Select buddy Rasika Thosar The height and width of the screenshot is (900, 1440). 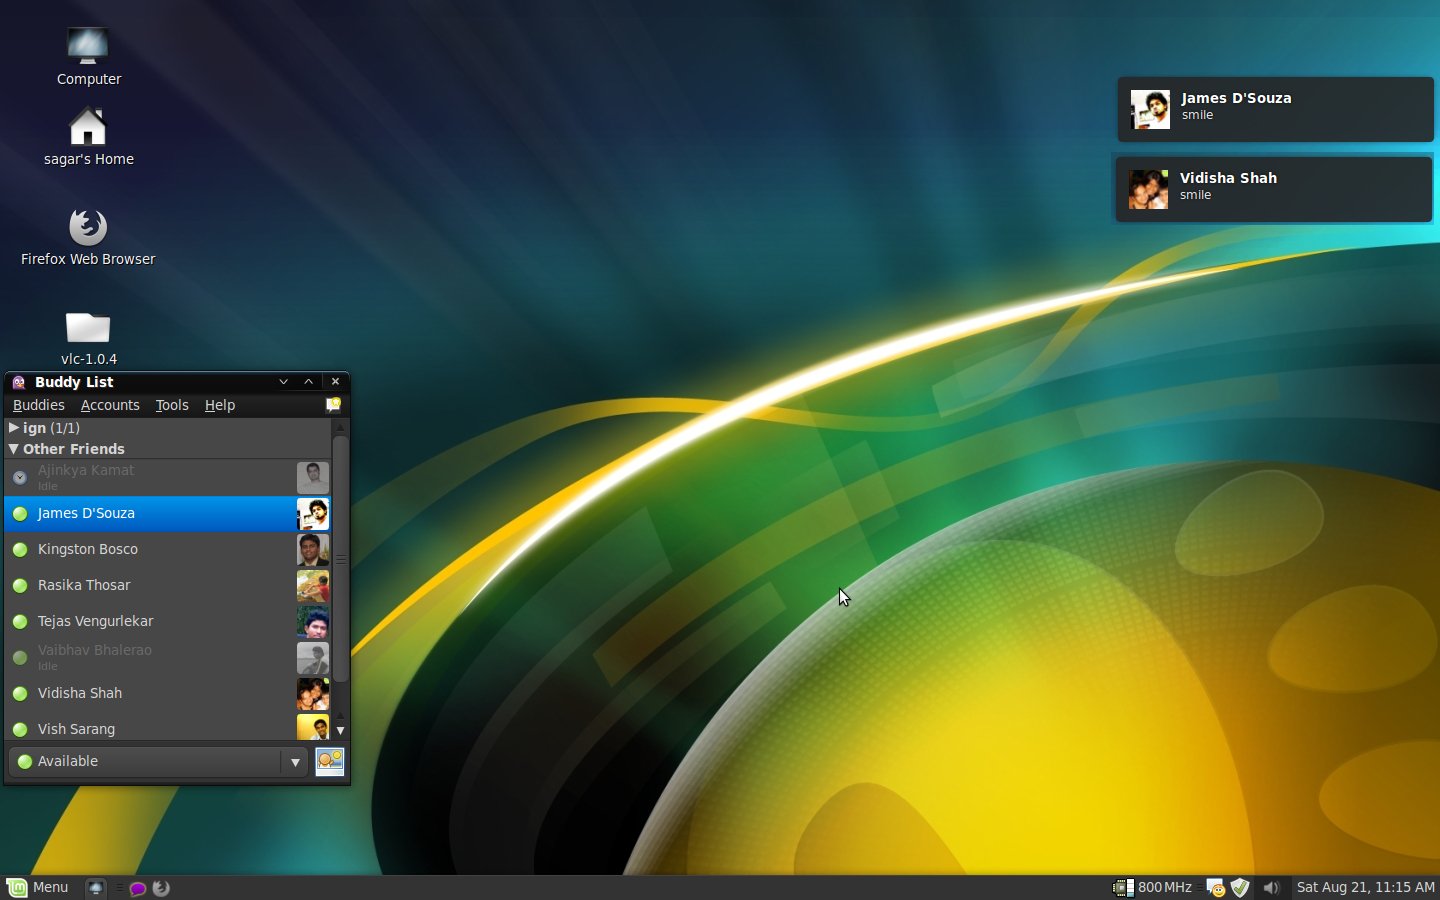click(168, 586)
